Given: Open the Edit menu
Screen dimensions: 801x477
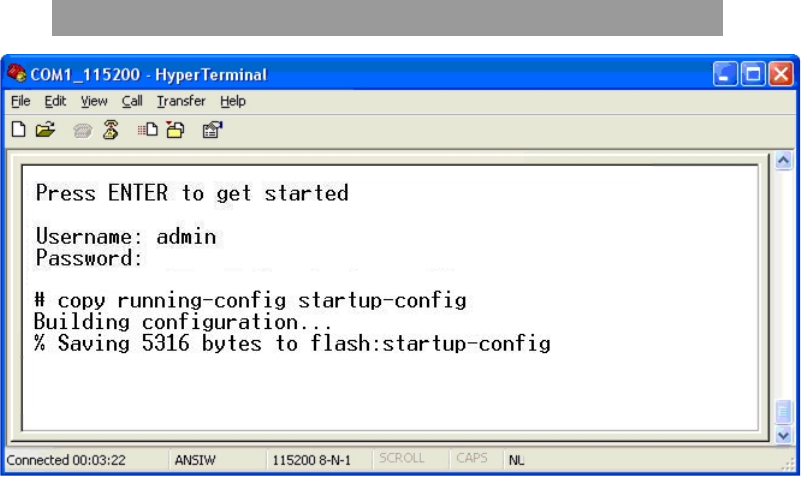Looking at the screenshot, I should click(55, 101).
